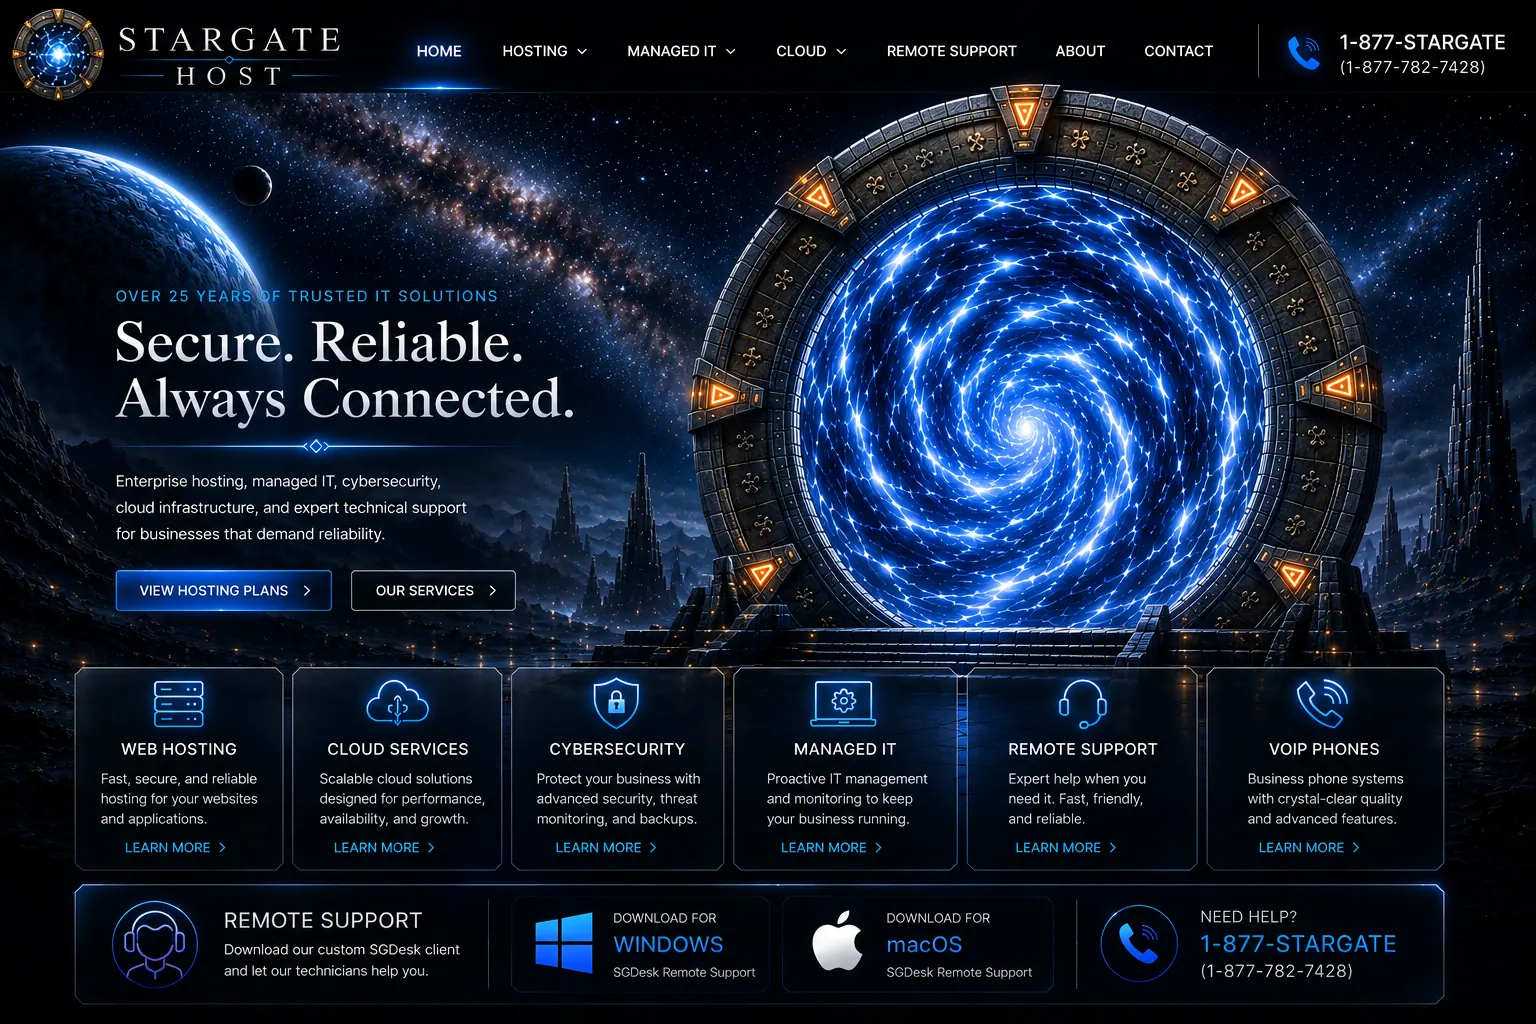Click the Windows logo icon
This screenshot has height=1024, width=1536.
tap(564, 944)
